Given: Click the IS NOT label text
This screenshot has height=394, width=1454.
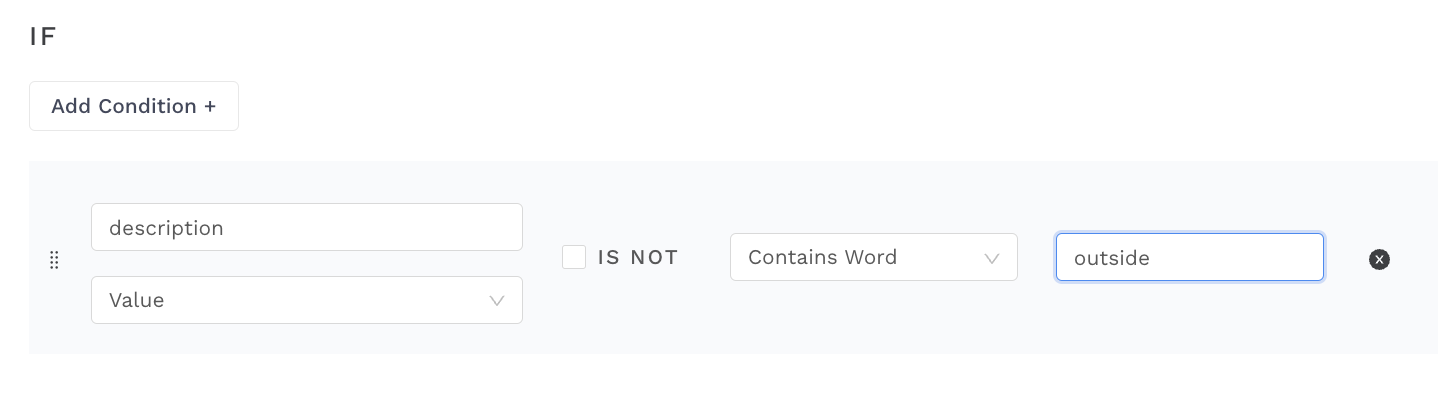Looking at the screenshot, I should [x=638, y=257].
